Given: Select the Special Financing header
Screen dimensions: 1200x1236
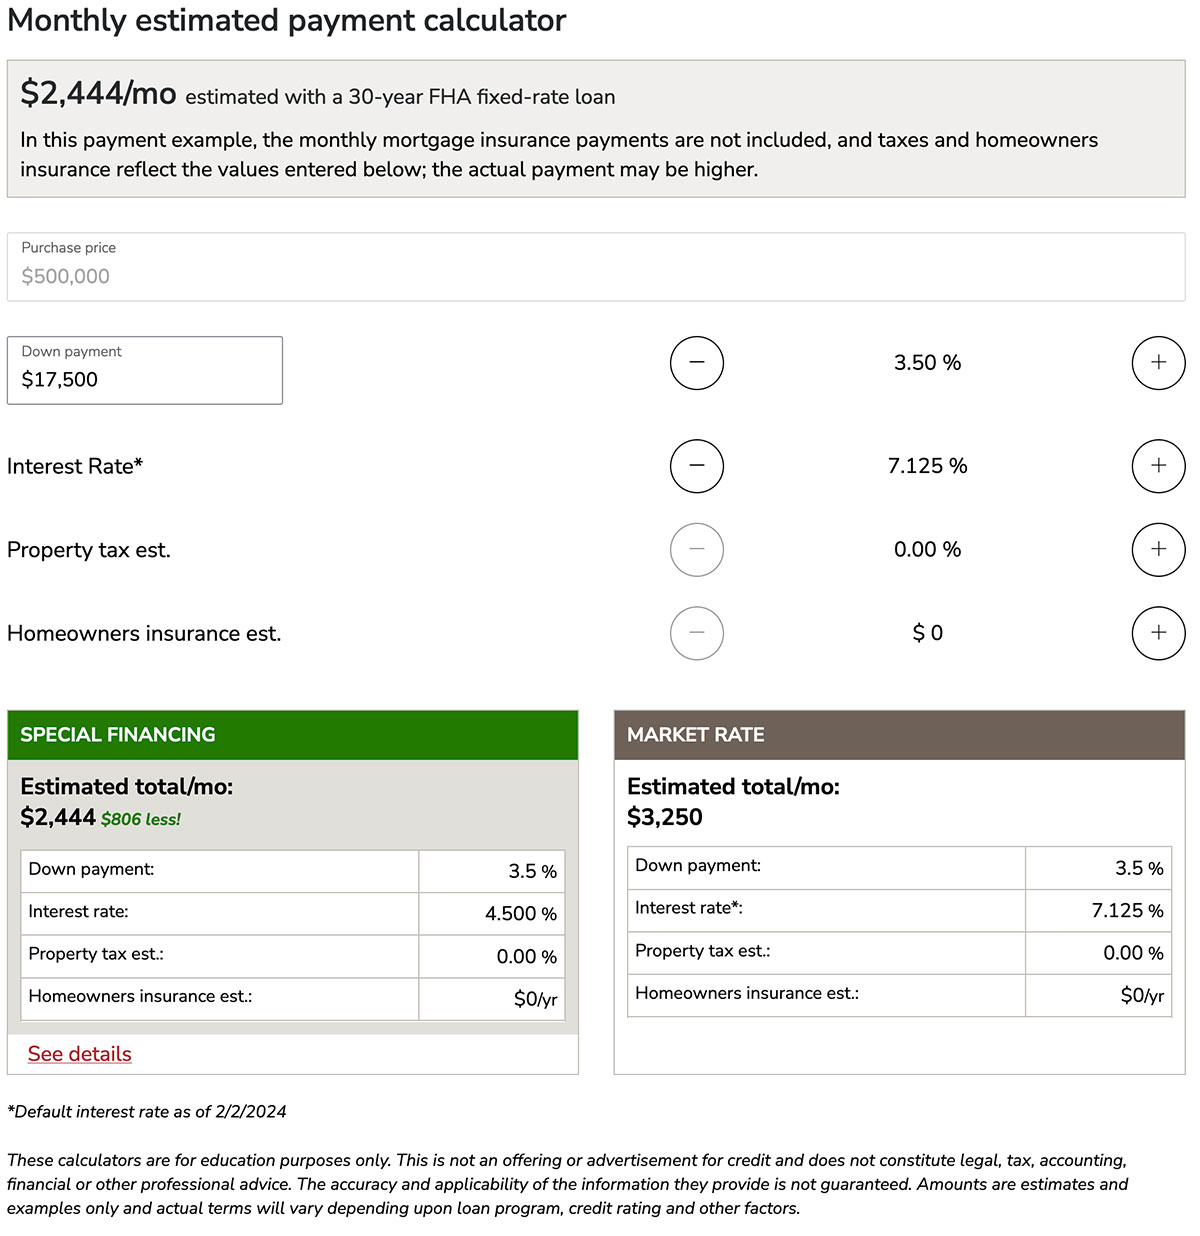Looking at the screenshot, I should click(292, 735).
